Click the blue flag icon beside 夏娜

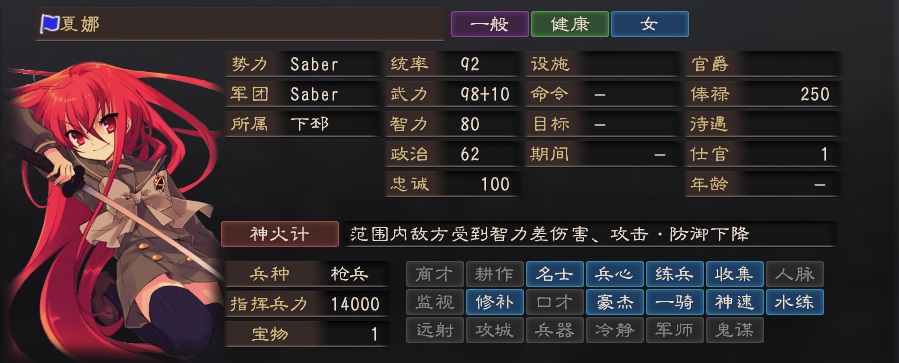click(49, 24)
